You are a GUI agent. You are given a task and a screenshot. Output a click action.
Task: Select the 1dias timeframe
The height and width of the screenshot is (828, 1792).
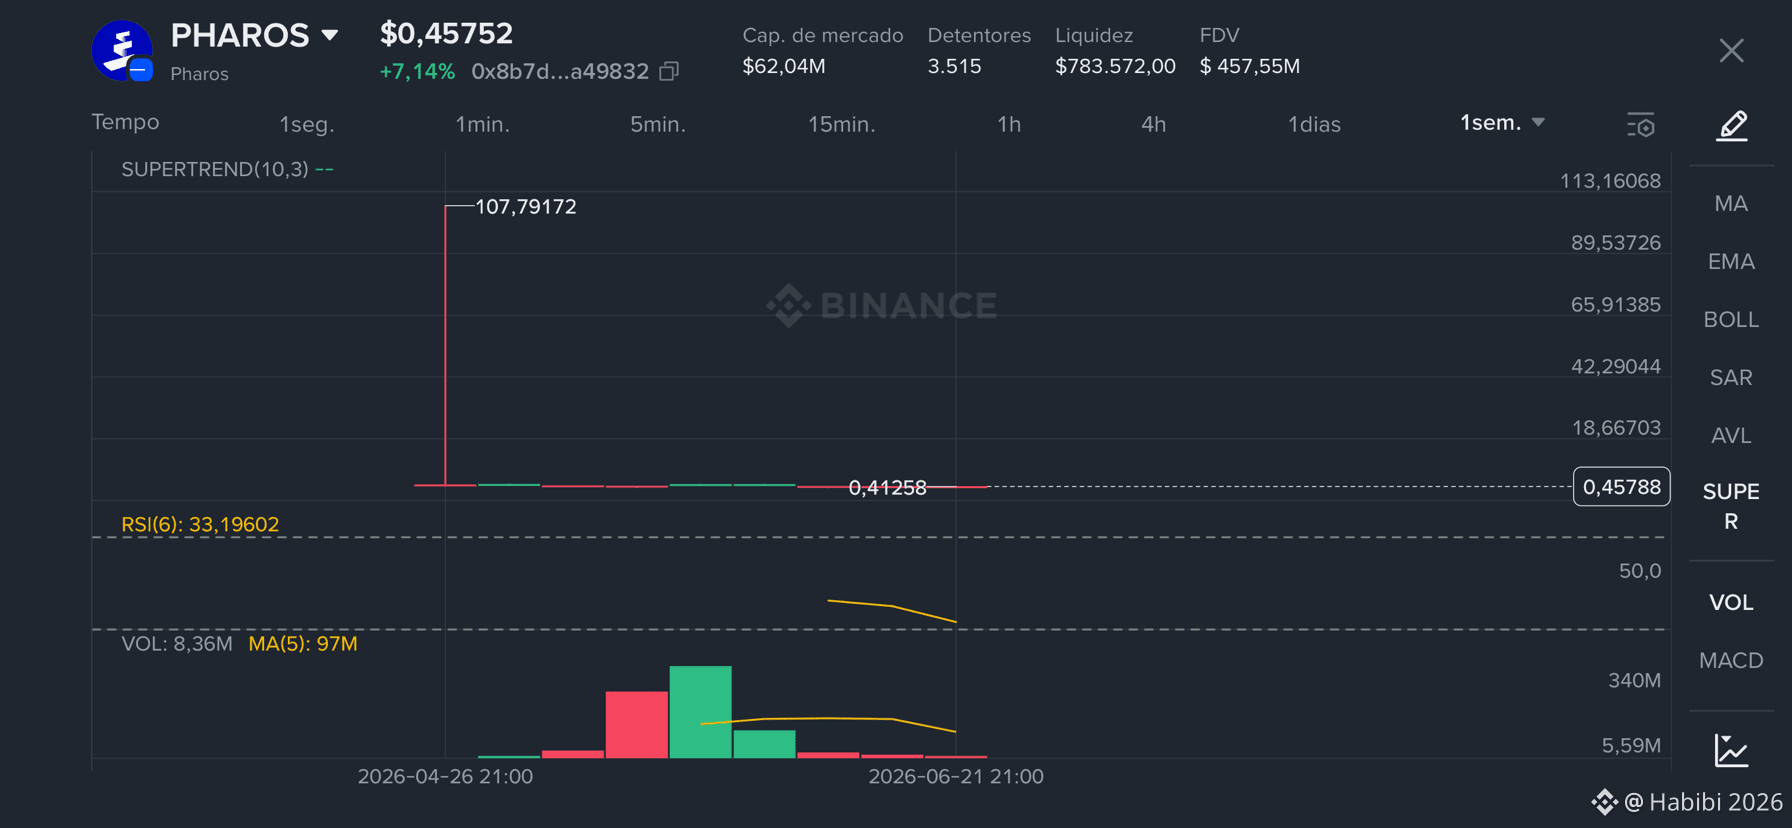1314,124
